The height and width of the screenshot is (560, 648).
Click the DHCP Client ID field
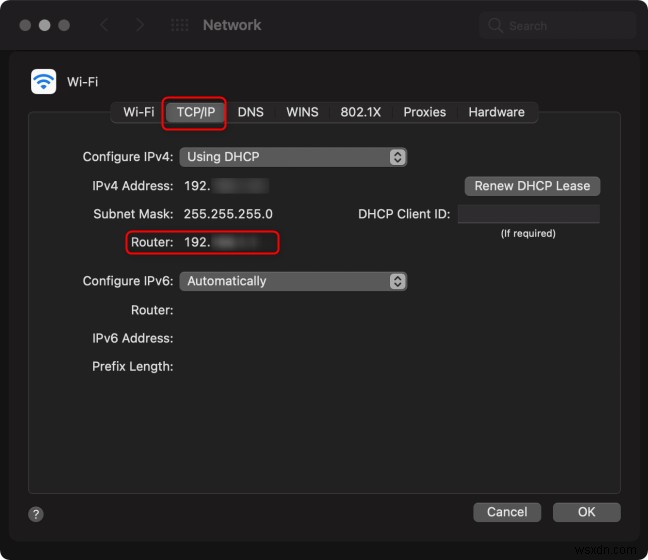(529, 214)
